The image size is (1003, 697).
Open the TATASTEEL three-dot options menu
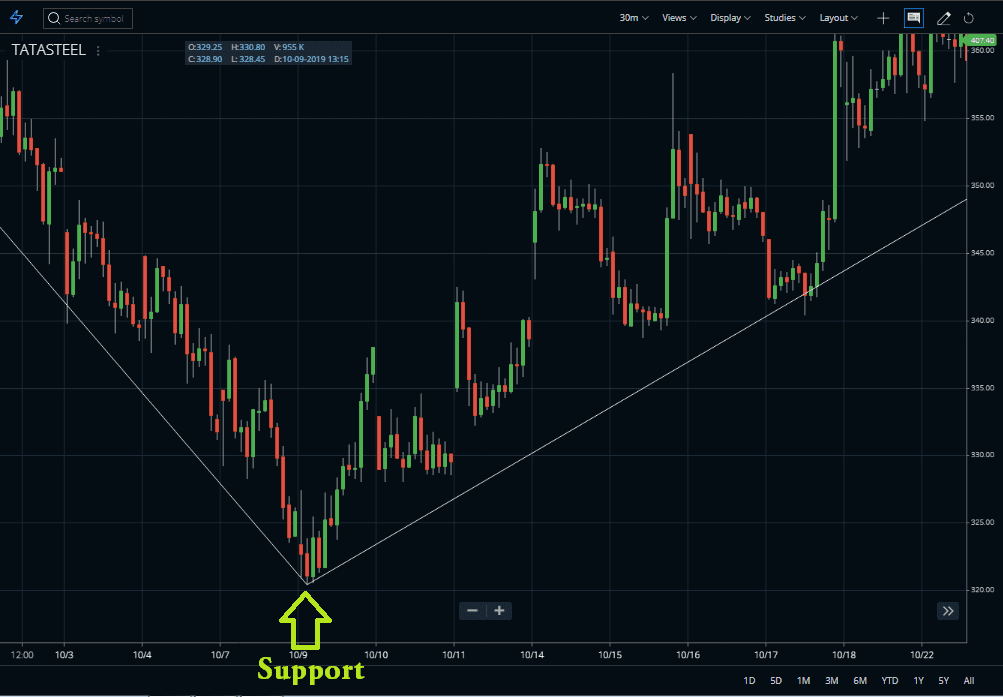pos(98,51)
